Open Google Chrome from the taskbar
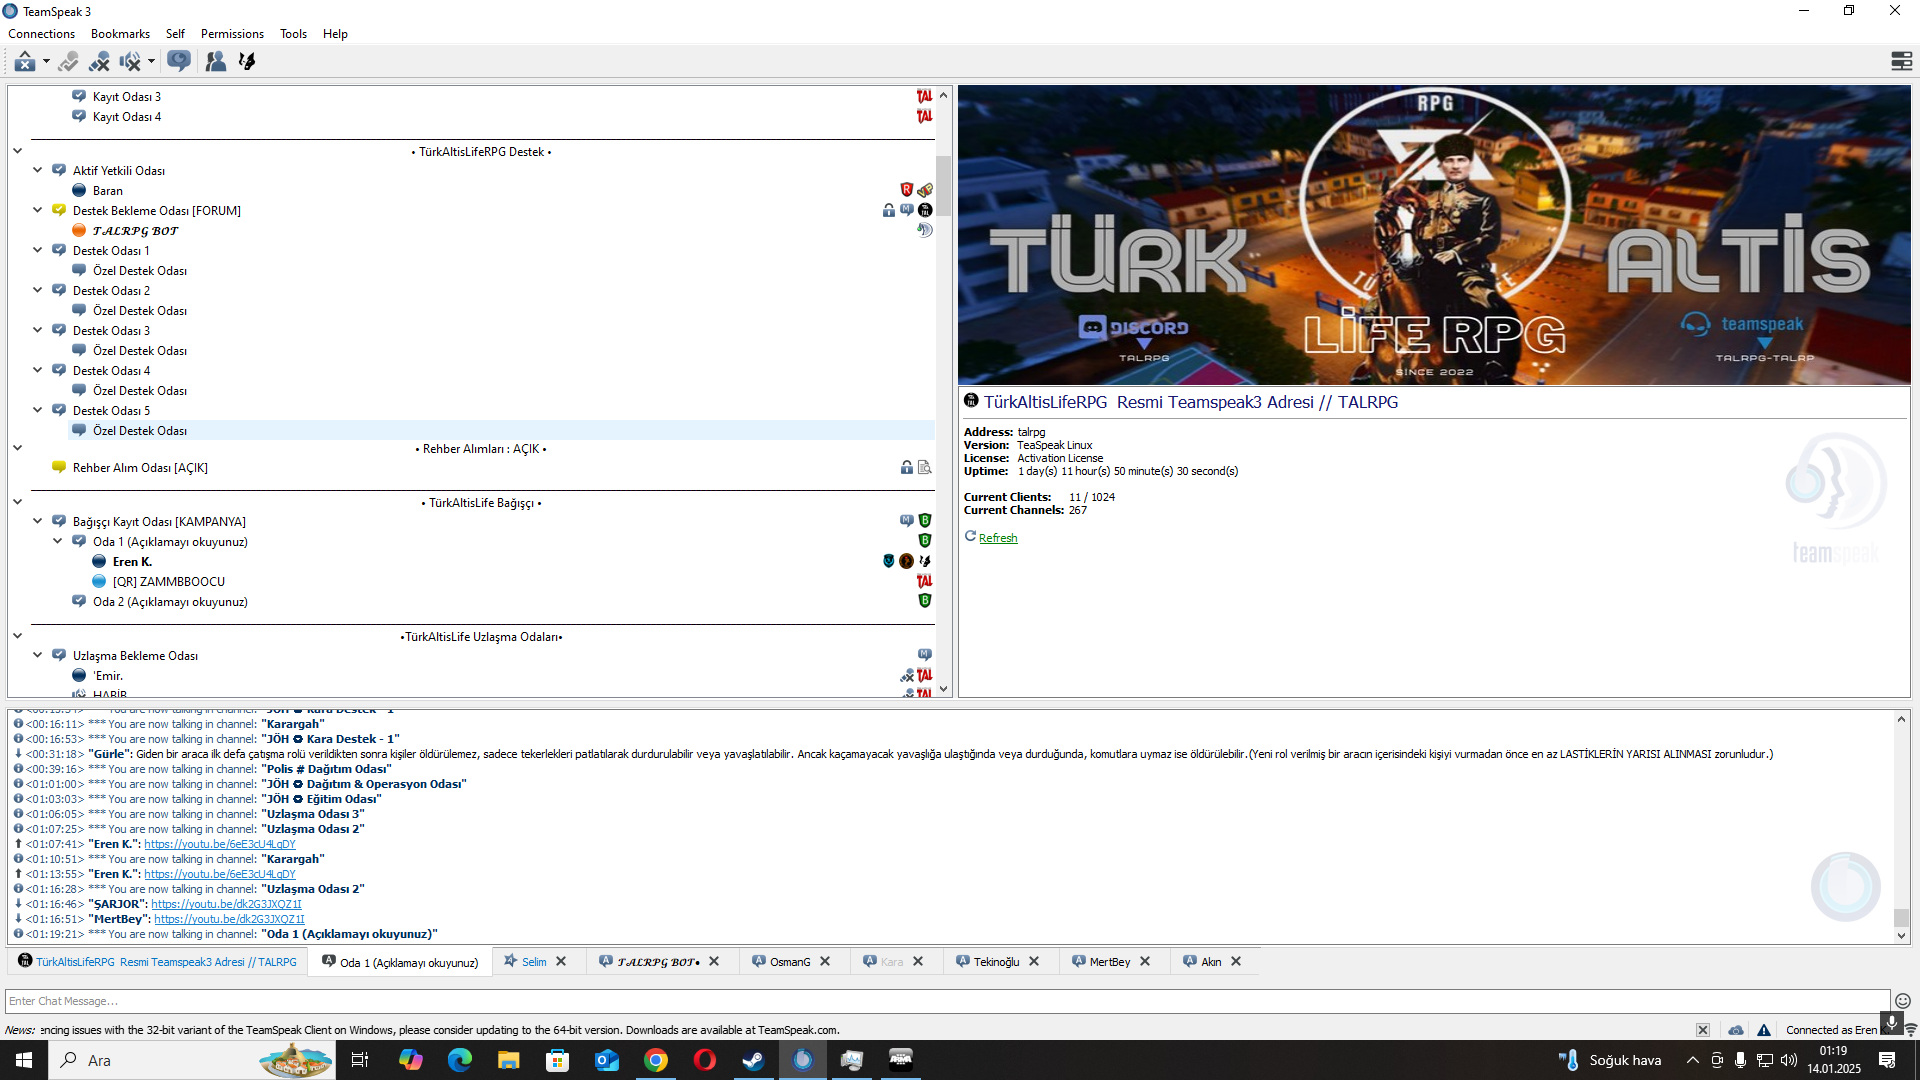The image size is (1922, 1082). click(656, 1061)
